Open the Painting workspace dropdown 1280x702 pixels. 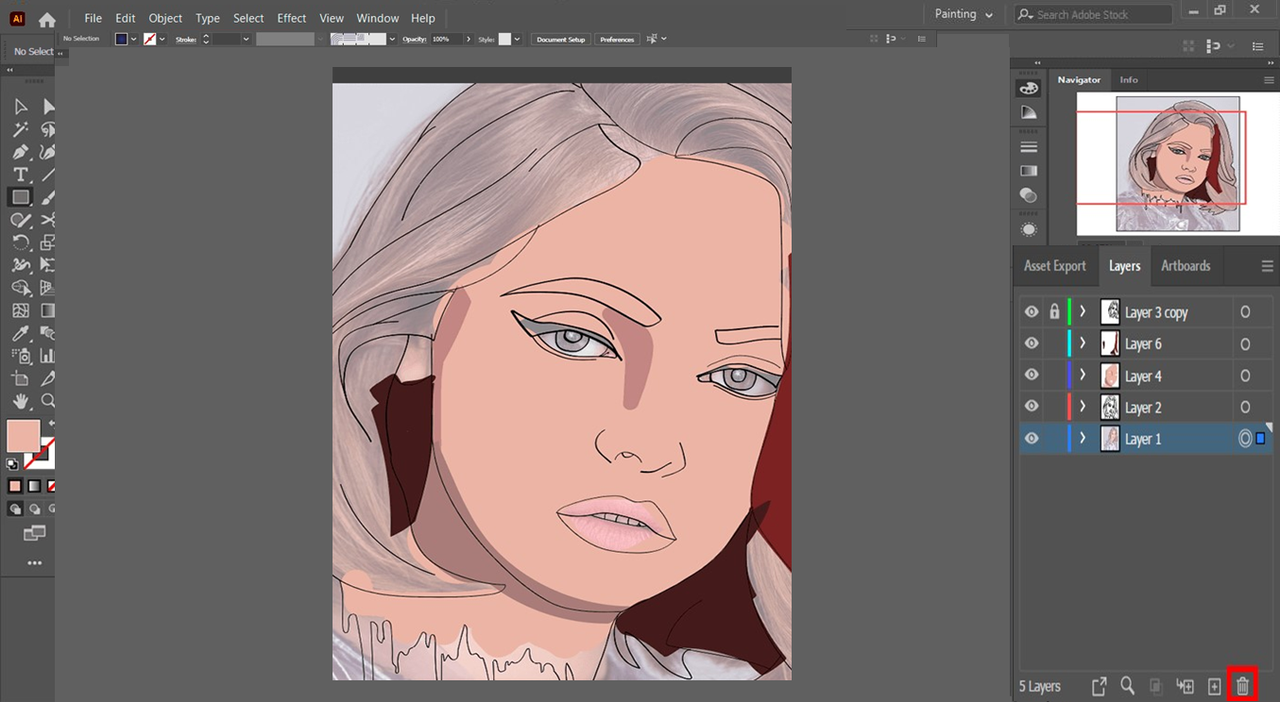[x=964, y=14]
